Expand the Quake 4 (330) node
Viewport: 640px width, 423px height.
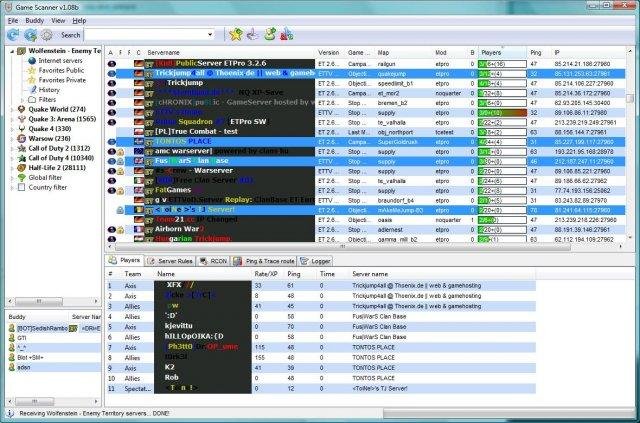pyautogui.click(x=12, y=129)
